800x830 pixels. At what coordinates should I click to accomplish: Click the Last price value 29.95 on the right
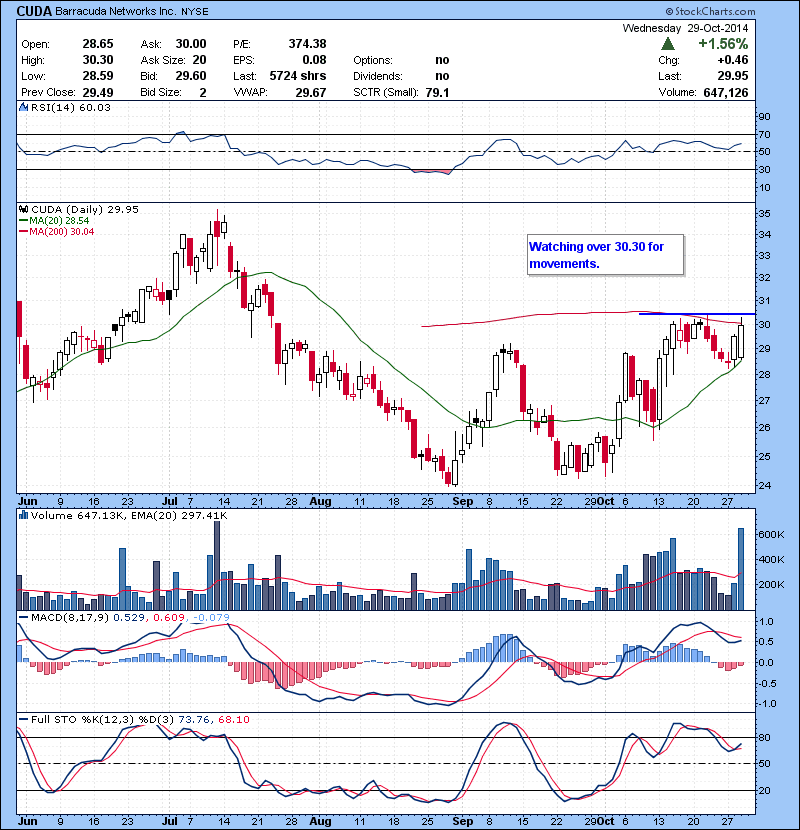tap(733, 76)
